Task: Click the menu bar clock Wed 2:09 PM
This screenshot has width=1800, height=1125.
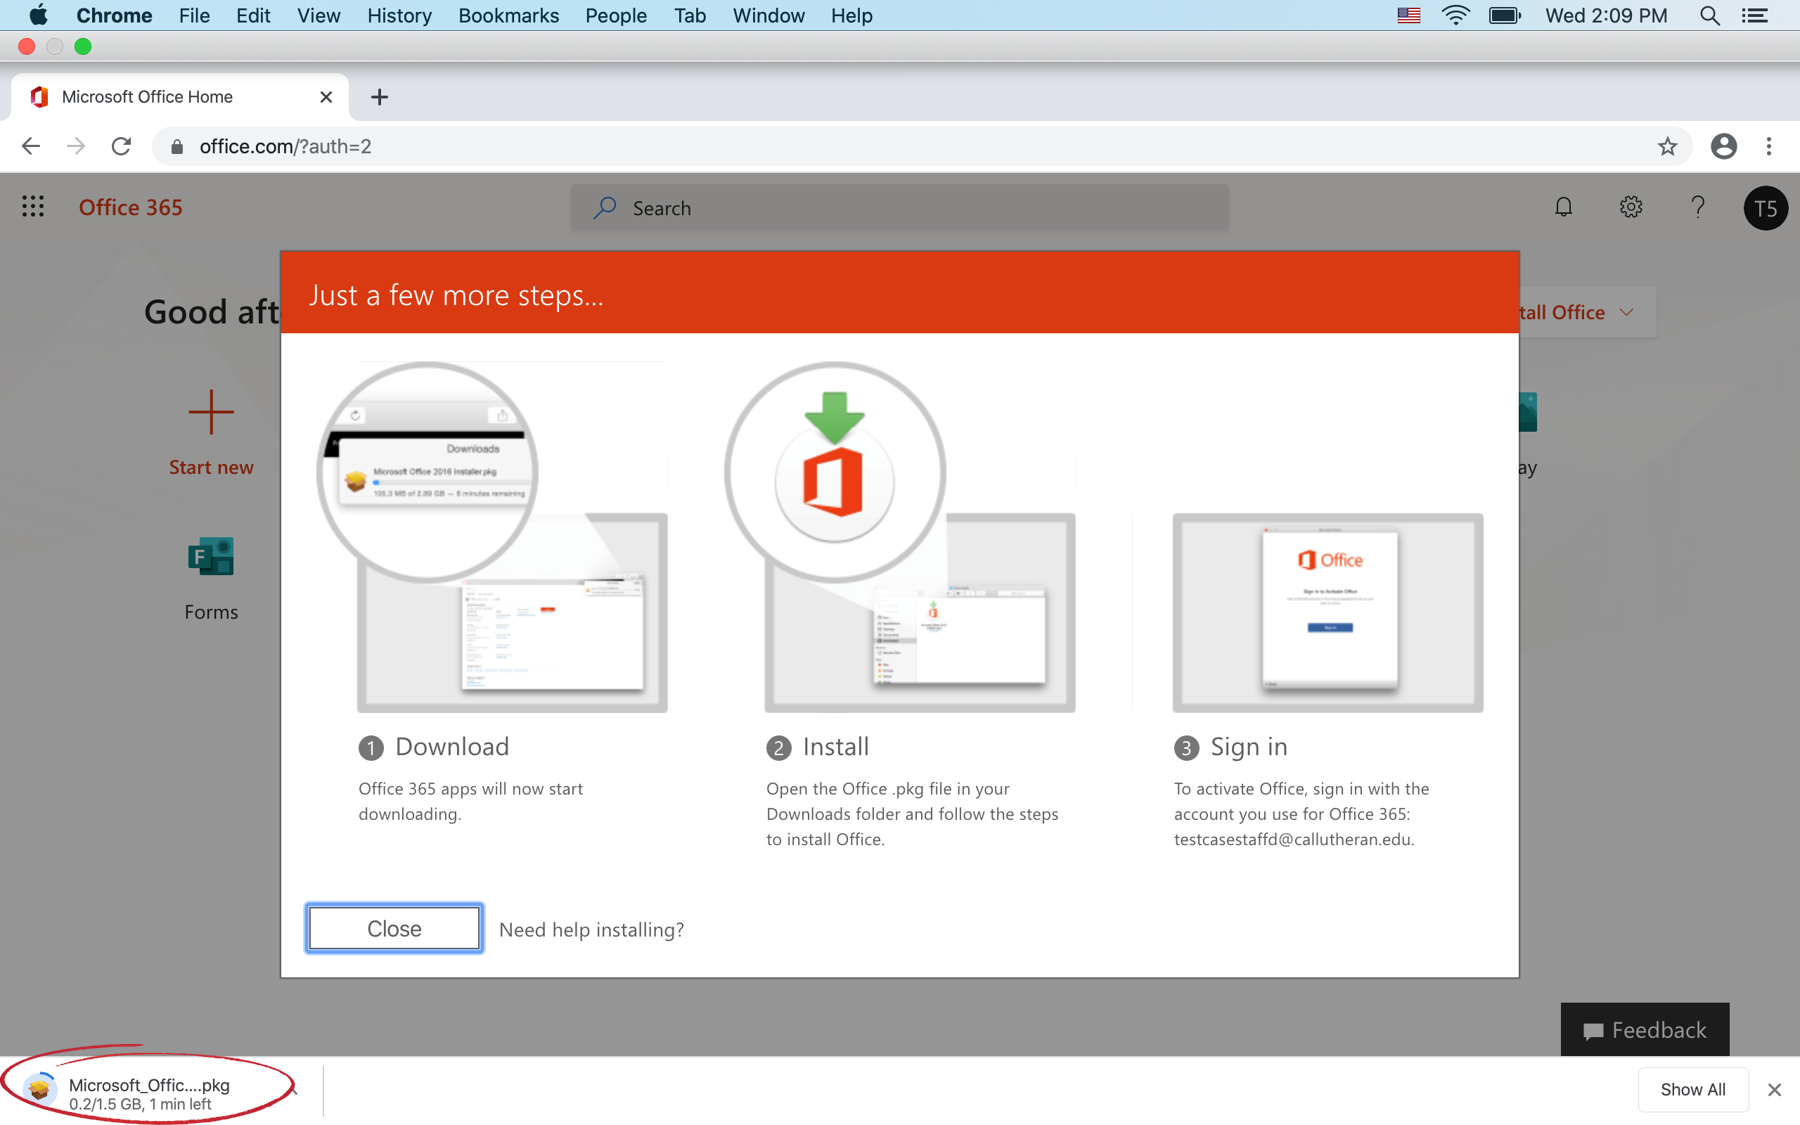Action: click(x=1606, y=15)
